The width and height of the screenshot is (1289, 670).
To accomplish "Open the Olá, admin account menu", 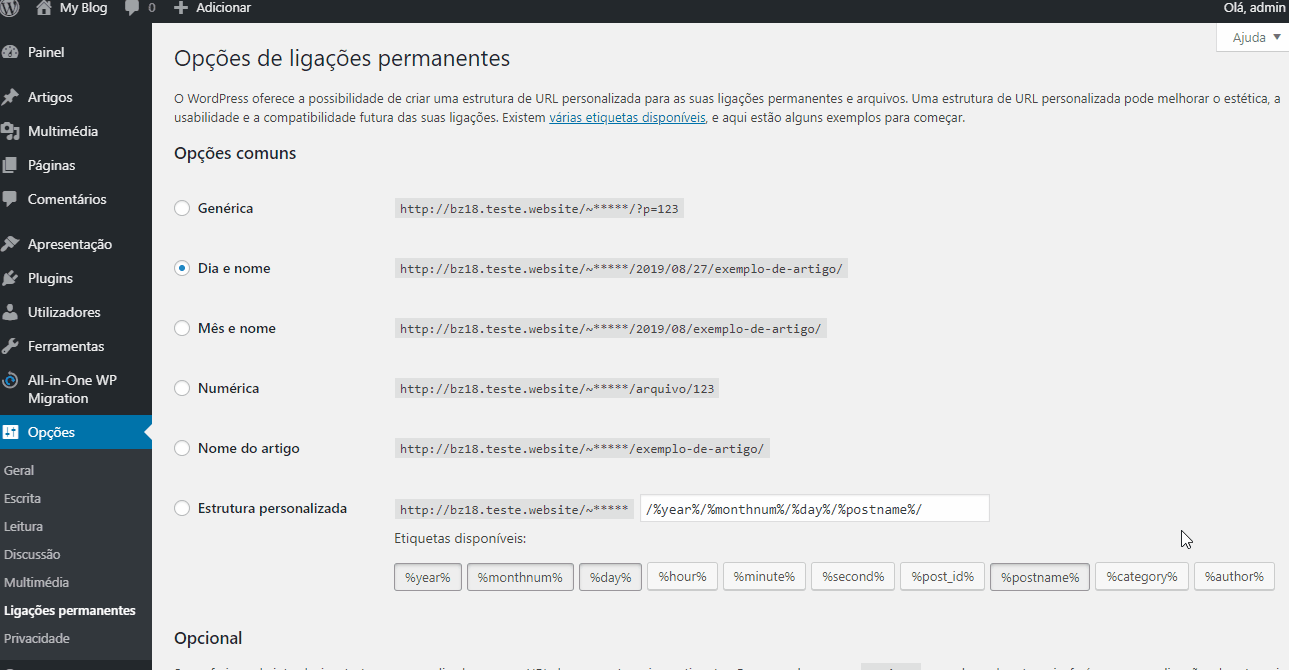I will coord(1254,8).
